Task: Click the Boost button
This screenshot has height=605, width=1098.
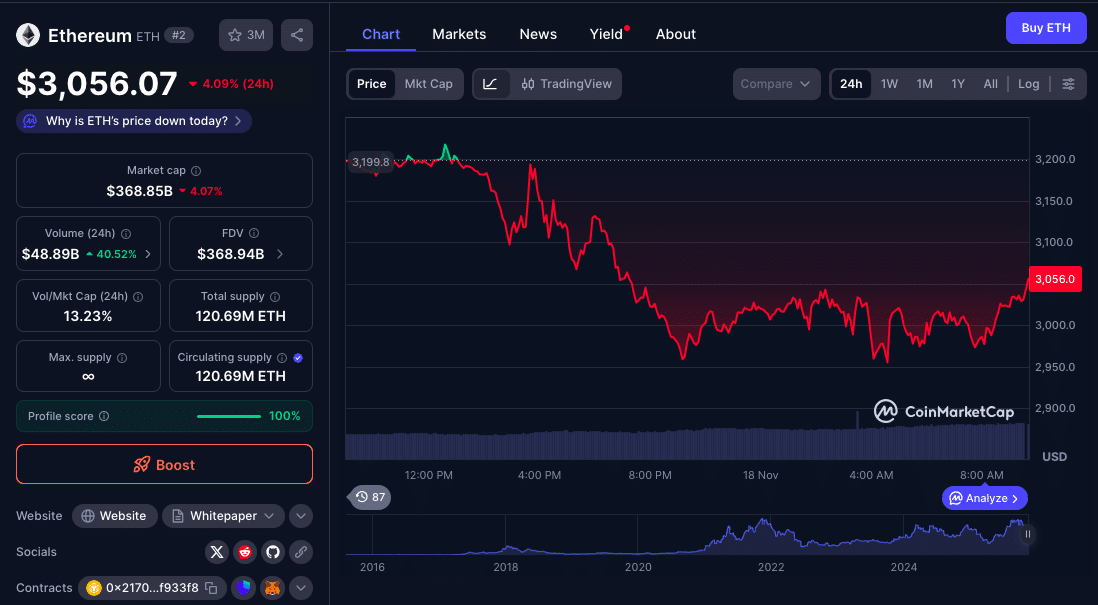Action: click(165, 464)
